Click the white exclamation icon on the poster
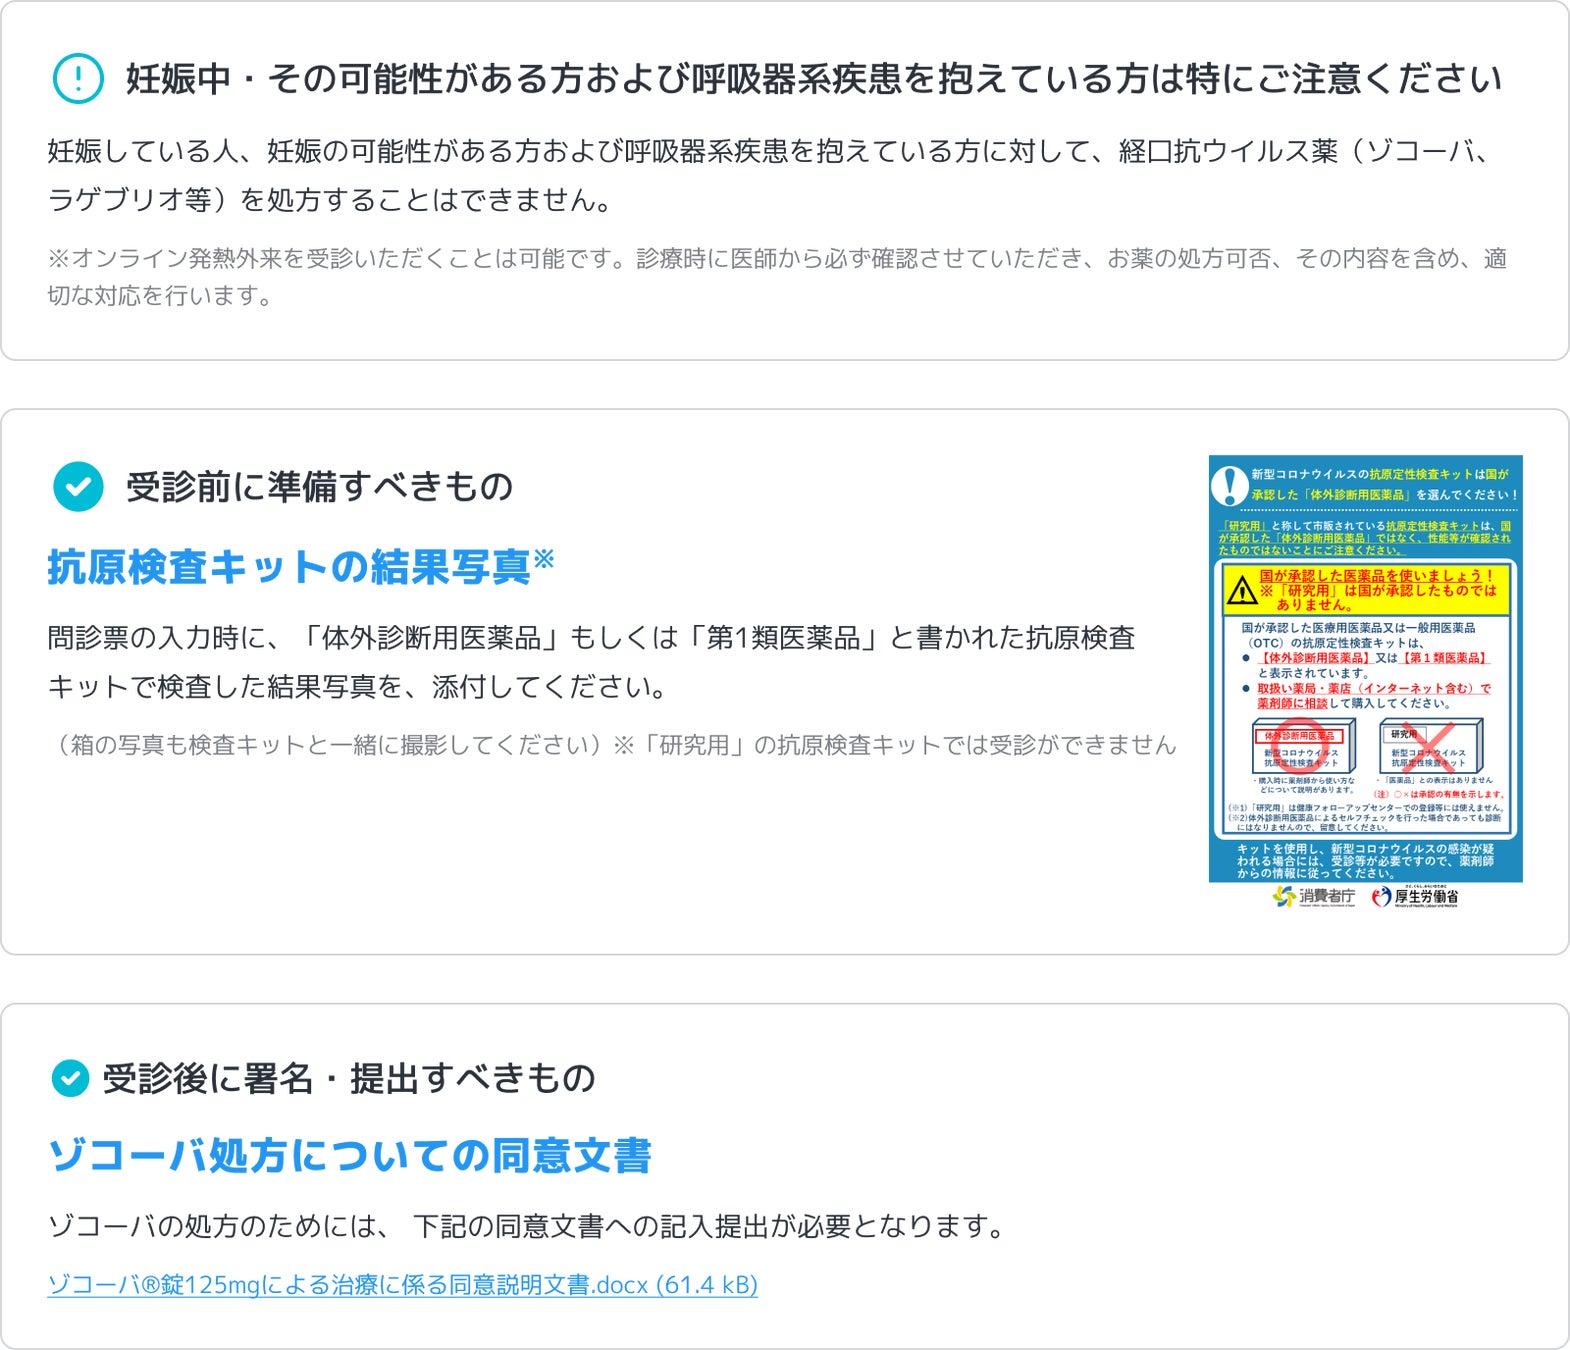Viewport: 1570px width, 1350px height. click(1229, 486)
